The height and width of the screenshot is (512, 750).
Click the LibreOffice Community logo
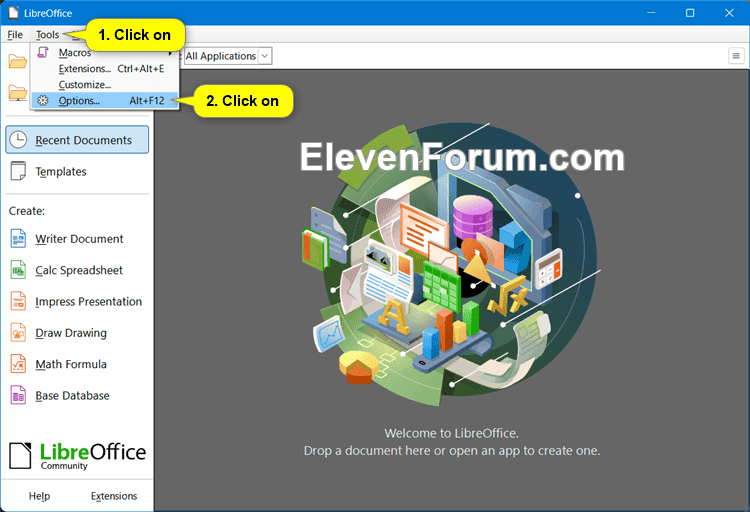(x=77, y=456)
